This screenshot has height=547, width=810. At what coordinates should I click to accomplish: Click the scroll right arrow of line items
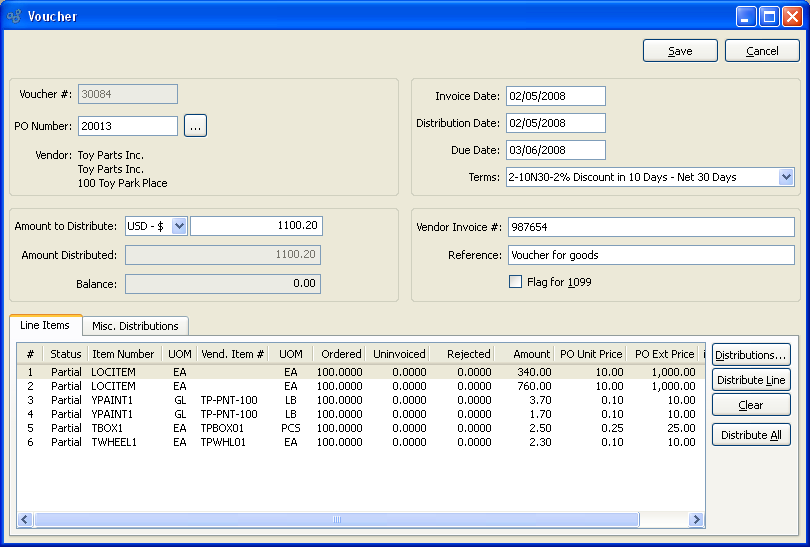(696, 520)
